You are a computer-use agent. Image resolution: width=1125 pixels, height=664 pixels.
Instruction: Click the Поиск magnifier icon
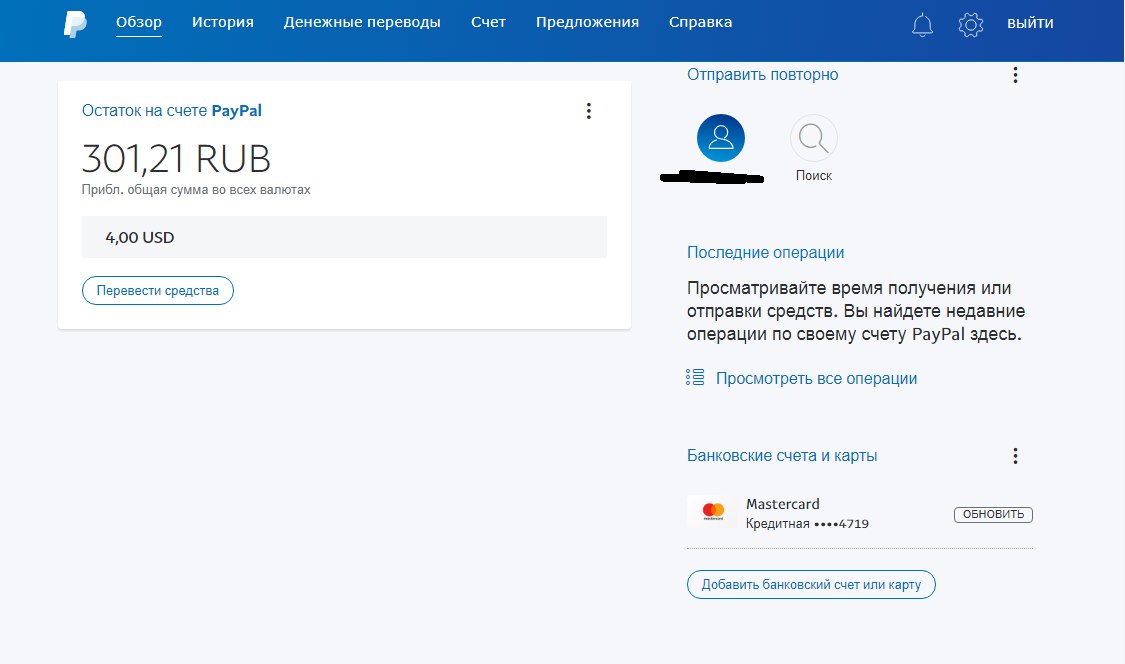814,138
